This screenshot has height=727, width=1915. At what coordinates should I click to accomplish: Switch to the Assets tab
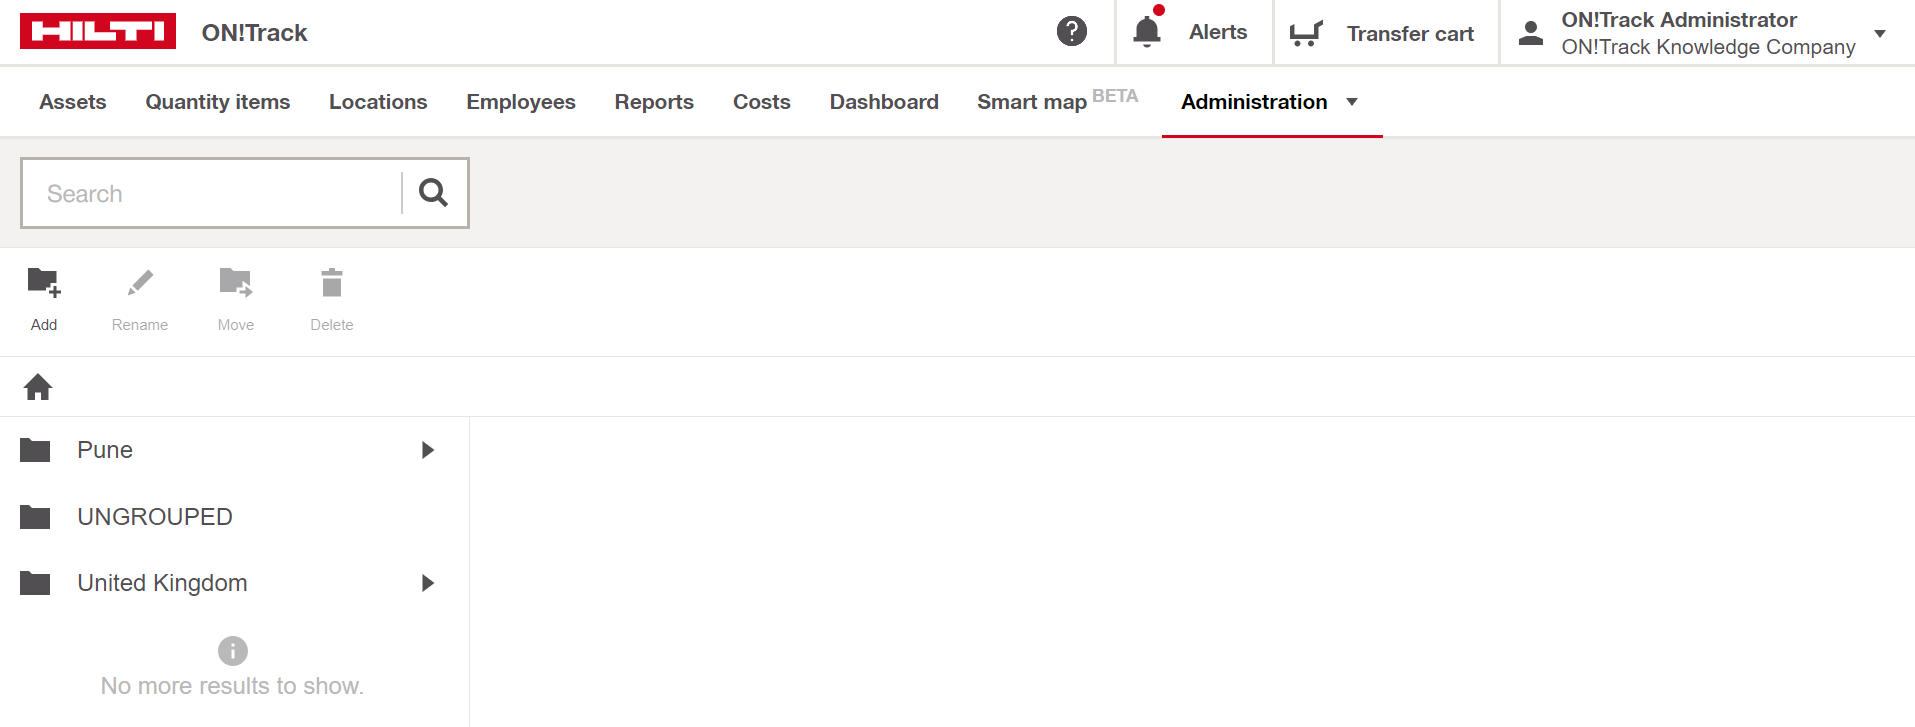coord(73,102)
